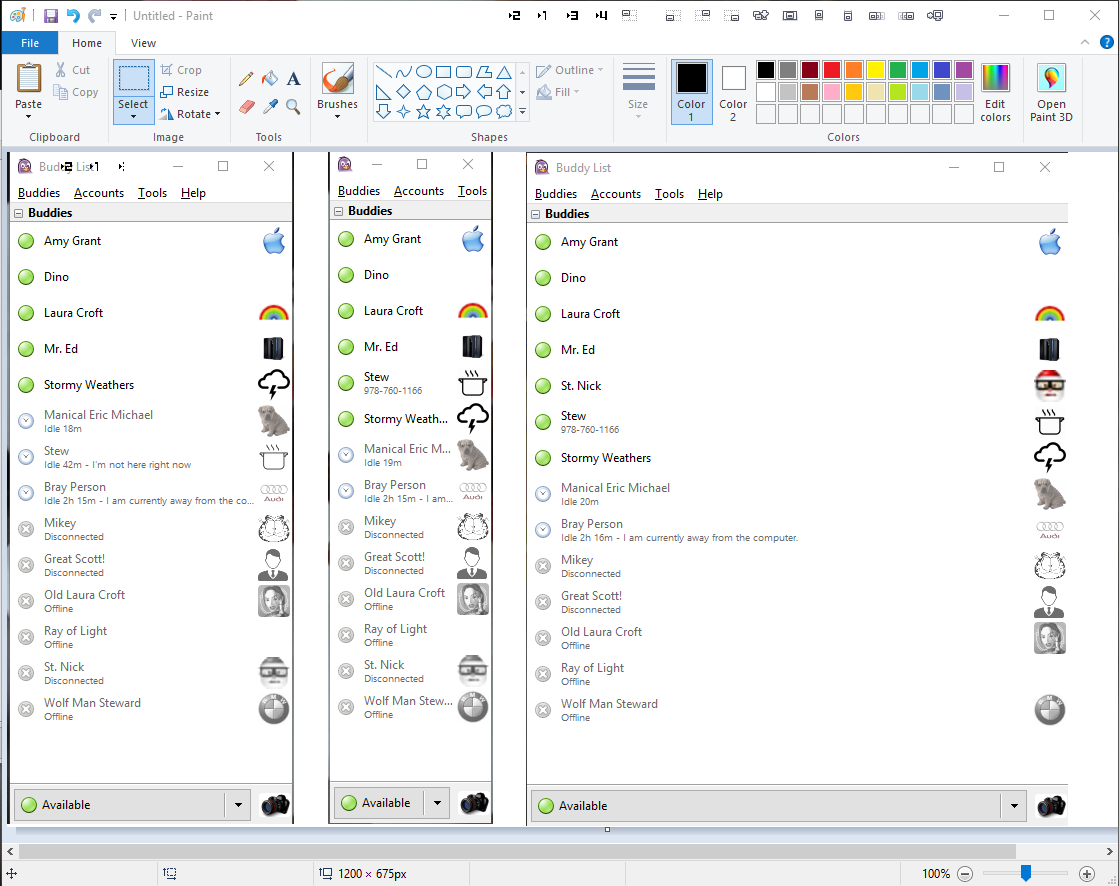The width and height of the screenshot is (1119, 886).
Task: Activate the Text tool
Action: [x=294, y=79]
